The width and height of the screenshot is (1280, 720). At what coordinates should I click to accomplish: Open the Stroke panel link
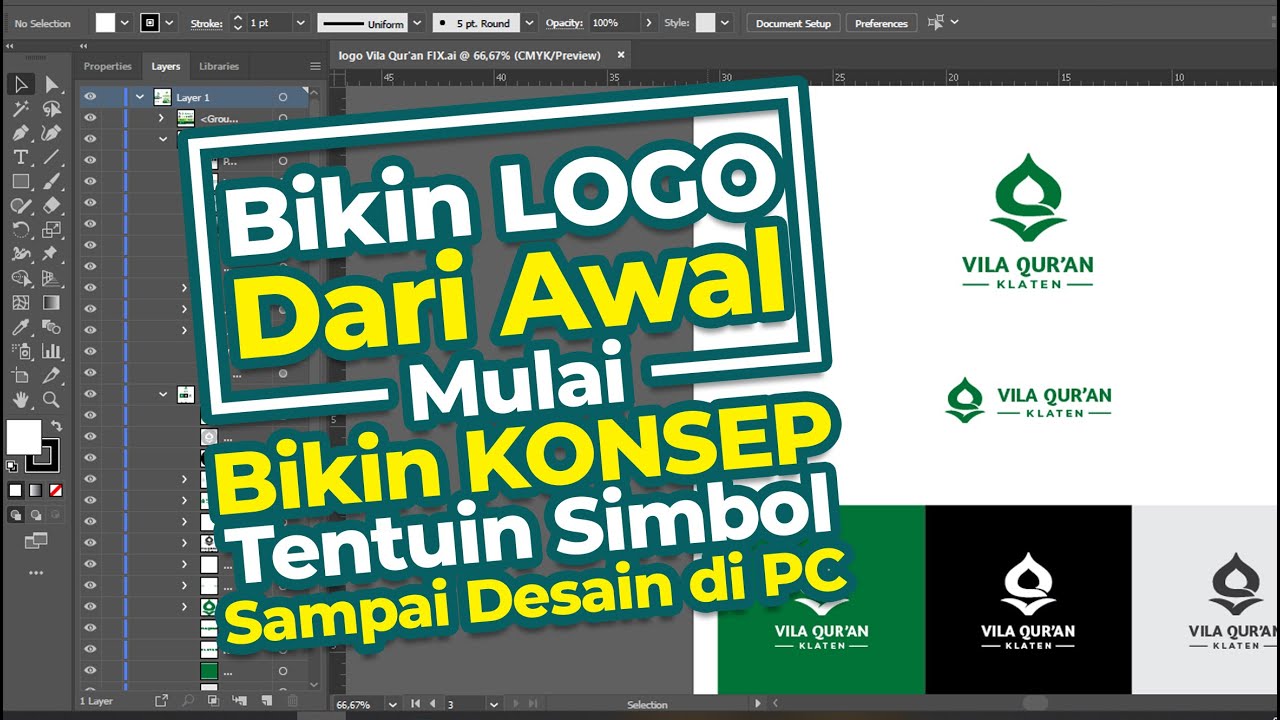[206, 23]
